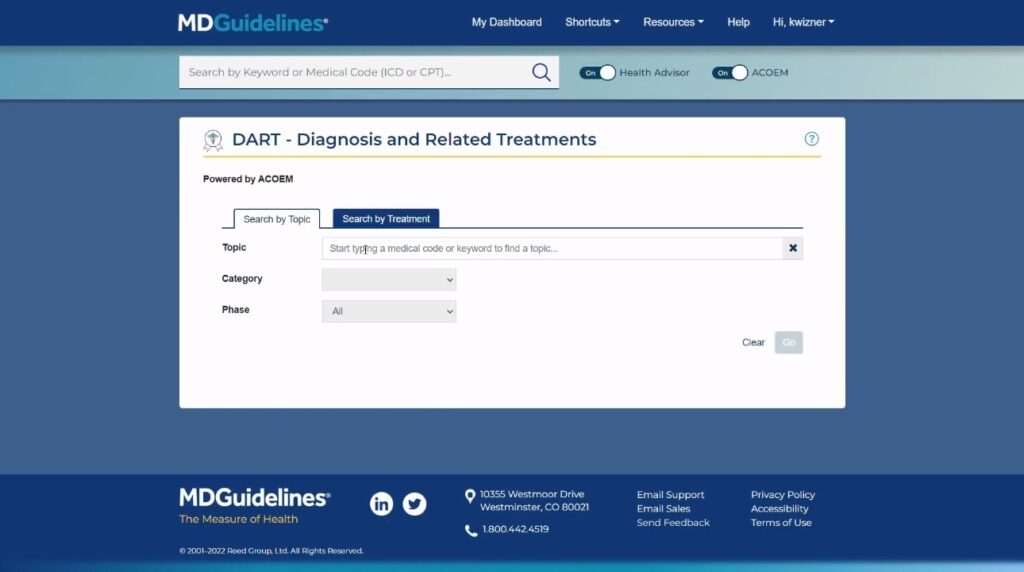Toggle the Health Advisor switch

point(598,72)
